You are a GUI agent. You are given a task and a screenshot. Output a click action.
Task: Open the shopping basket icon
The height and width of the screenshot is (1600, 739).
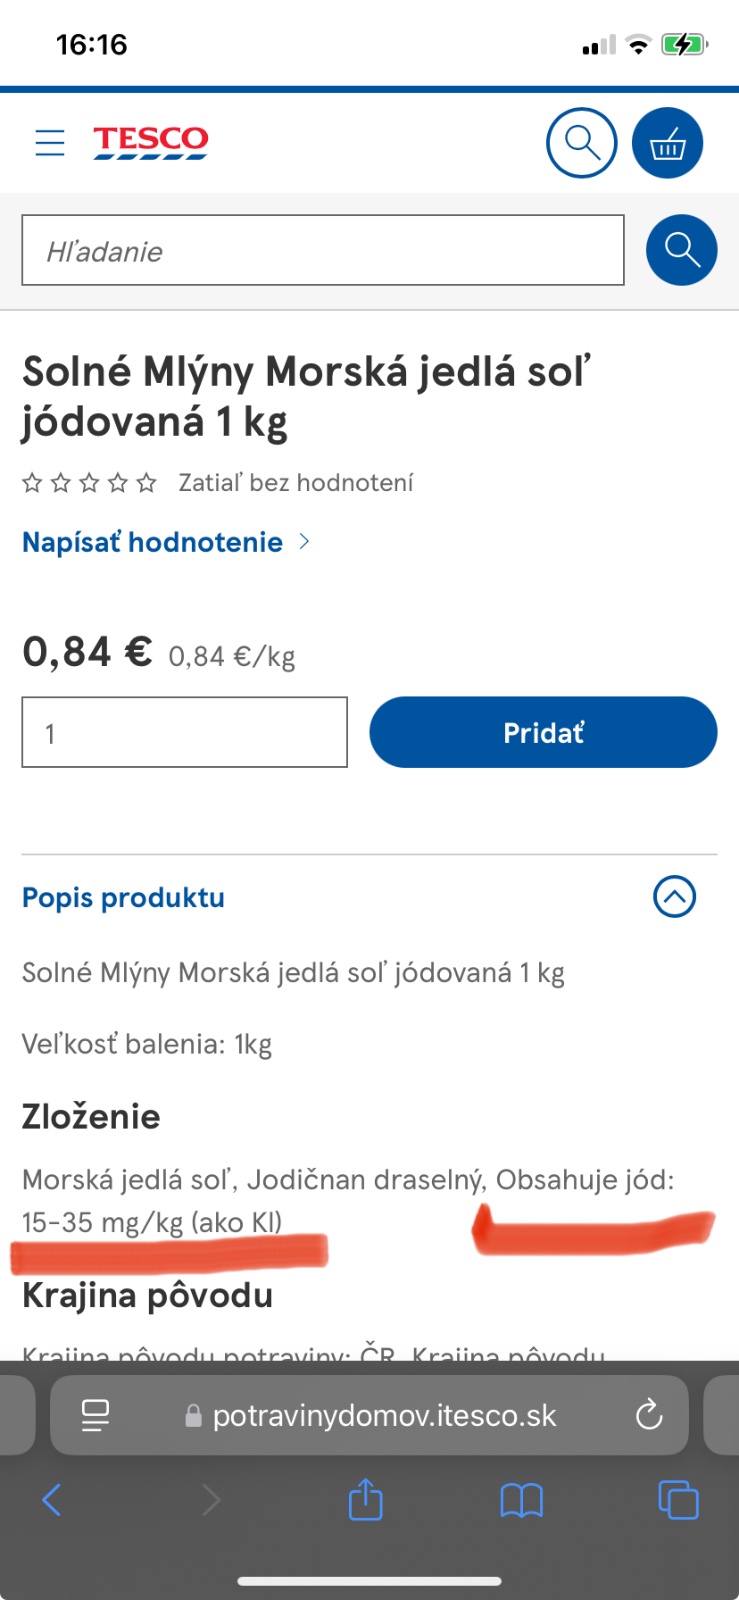pyautogui.click(x=667, y=143)
